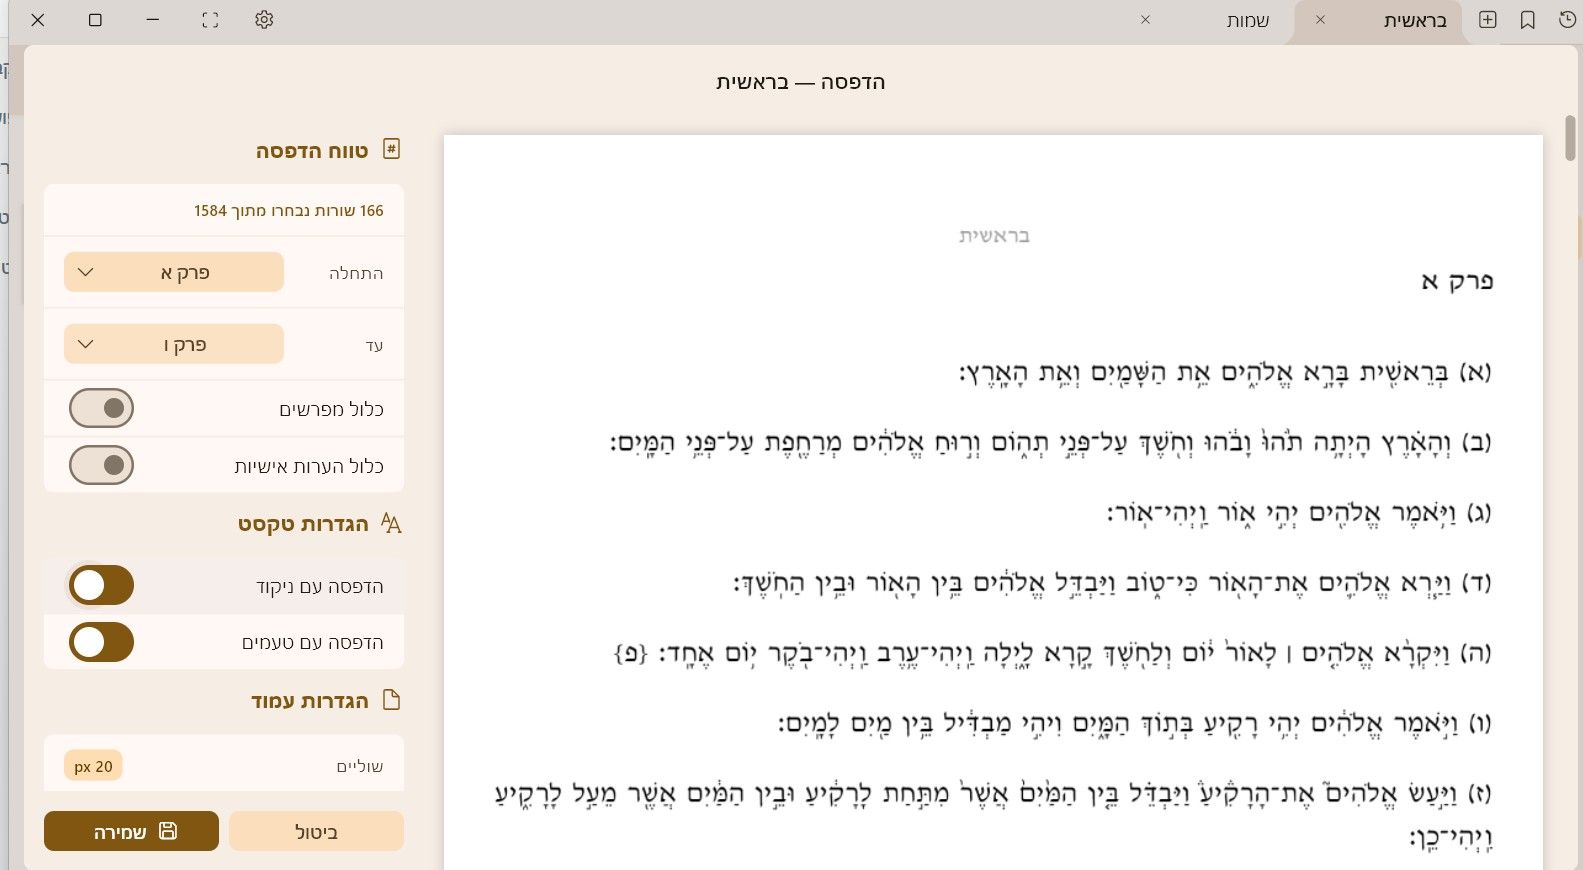
Task: Turn off הדפסה עם טעמים
Action: (101, 642)
